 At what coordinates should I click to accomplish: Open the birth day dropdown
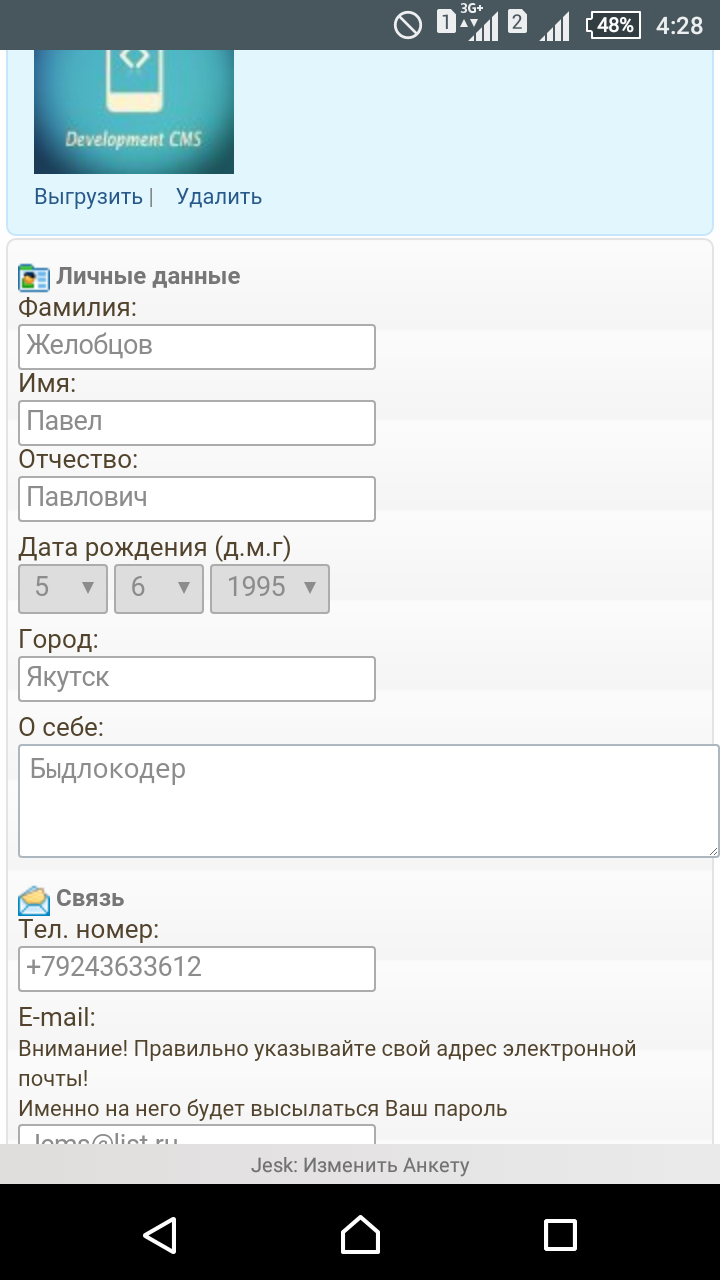(63, 588)
